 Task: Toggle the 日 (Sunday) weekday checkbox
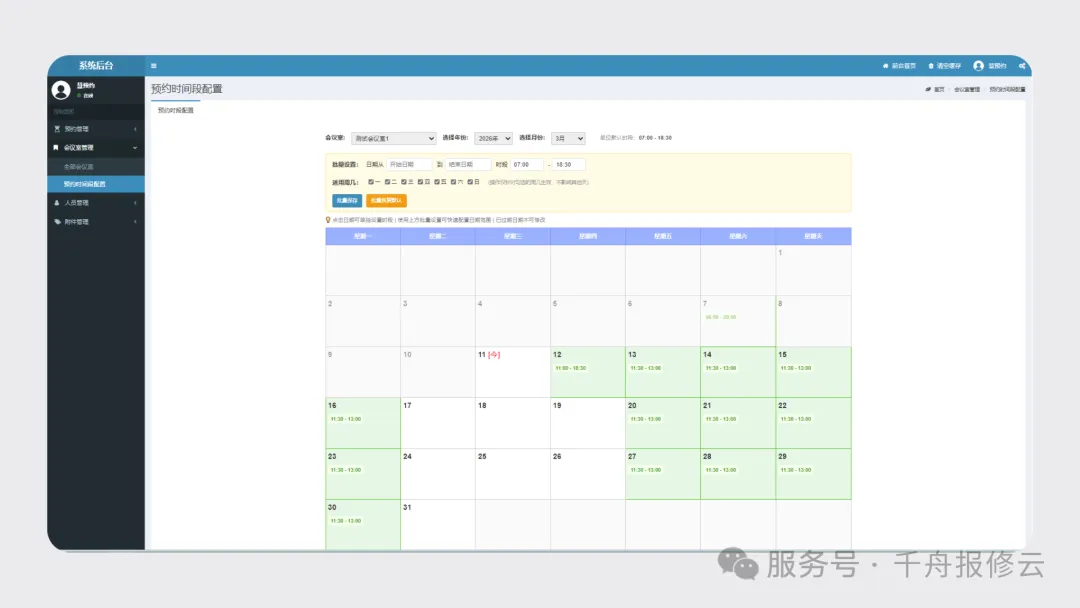coord(470,182)
